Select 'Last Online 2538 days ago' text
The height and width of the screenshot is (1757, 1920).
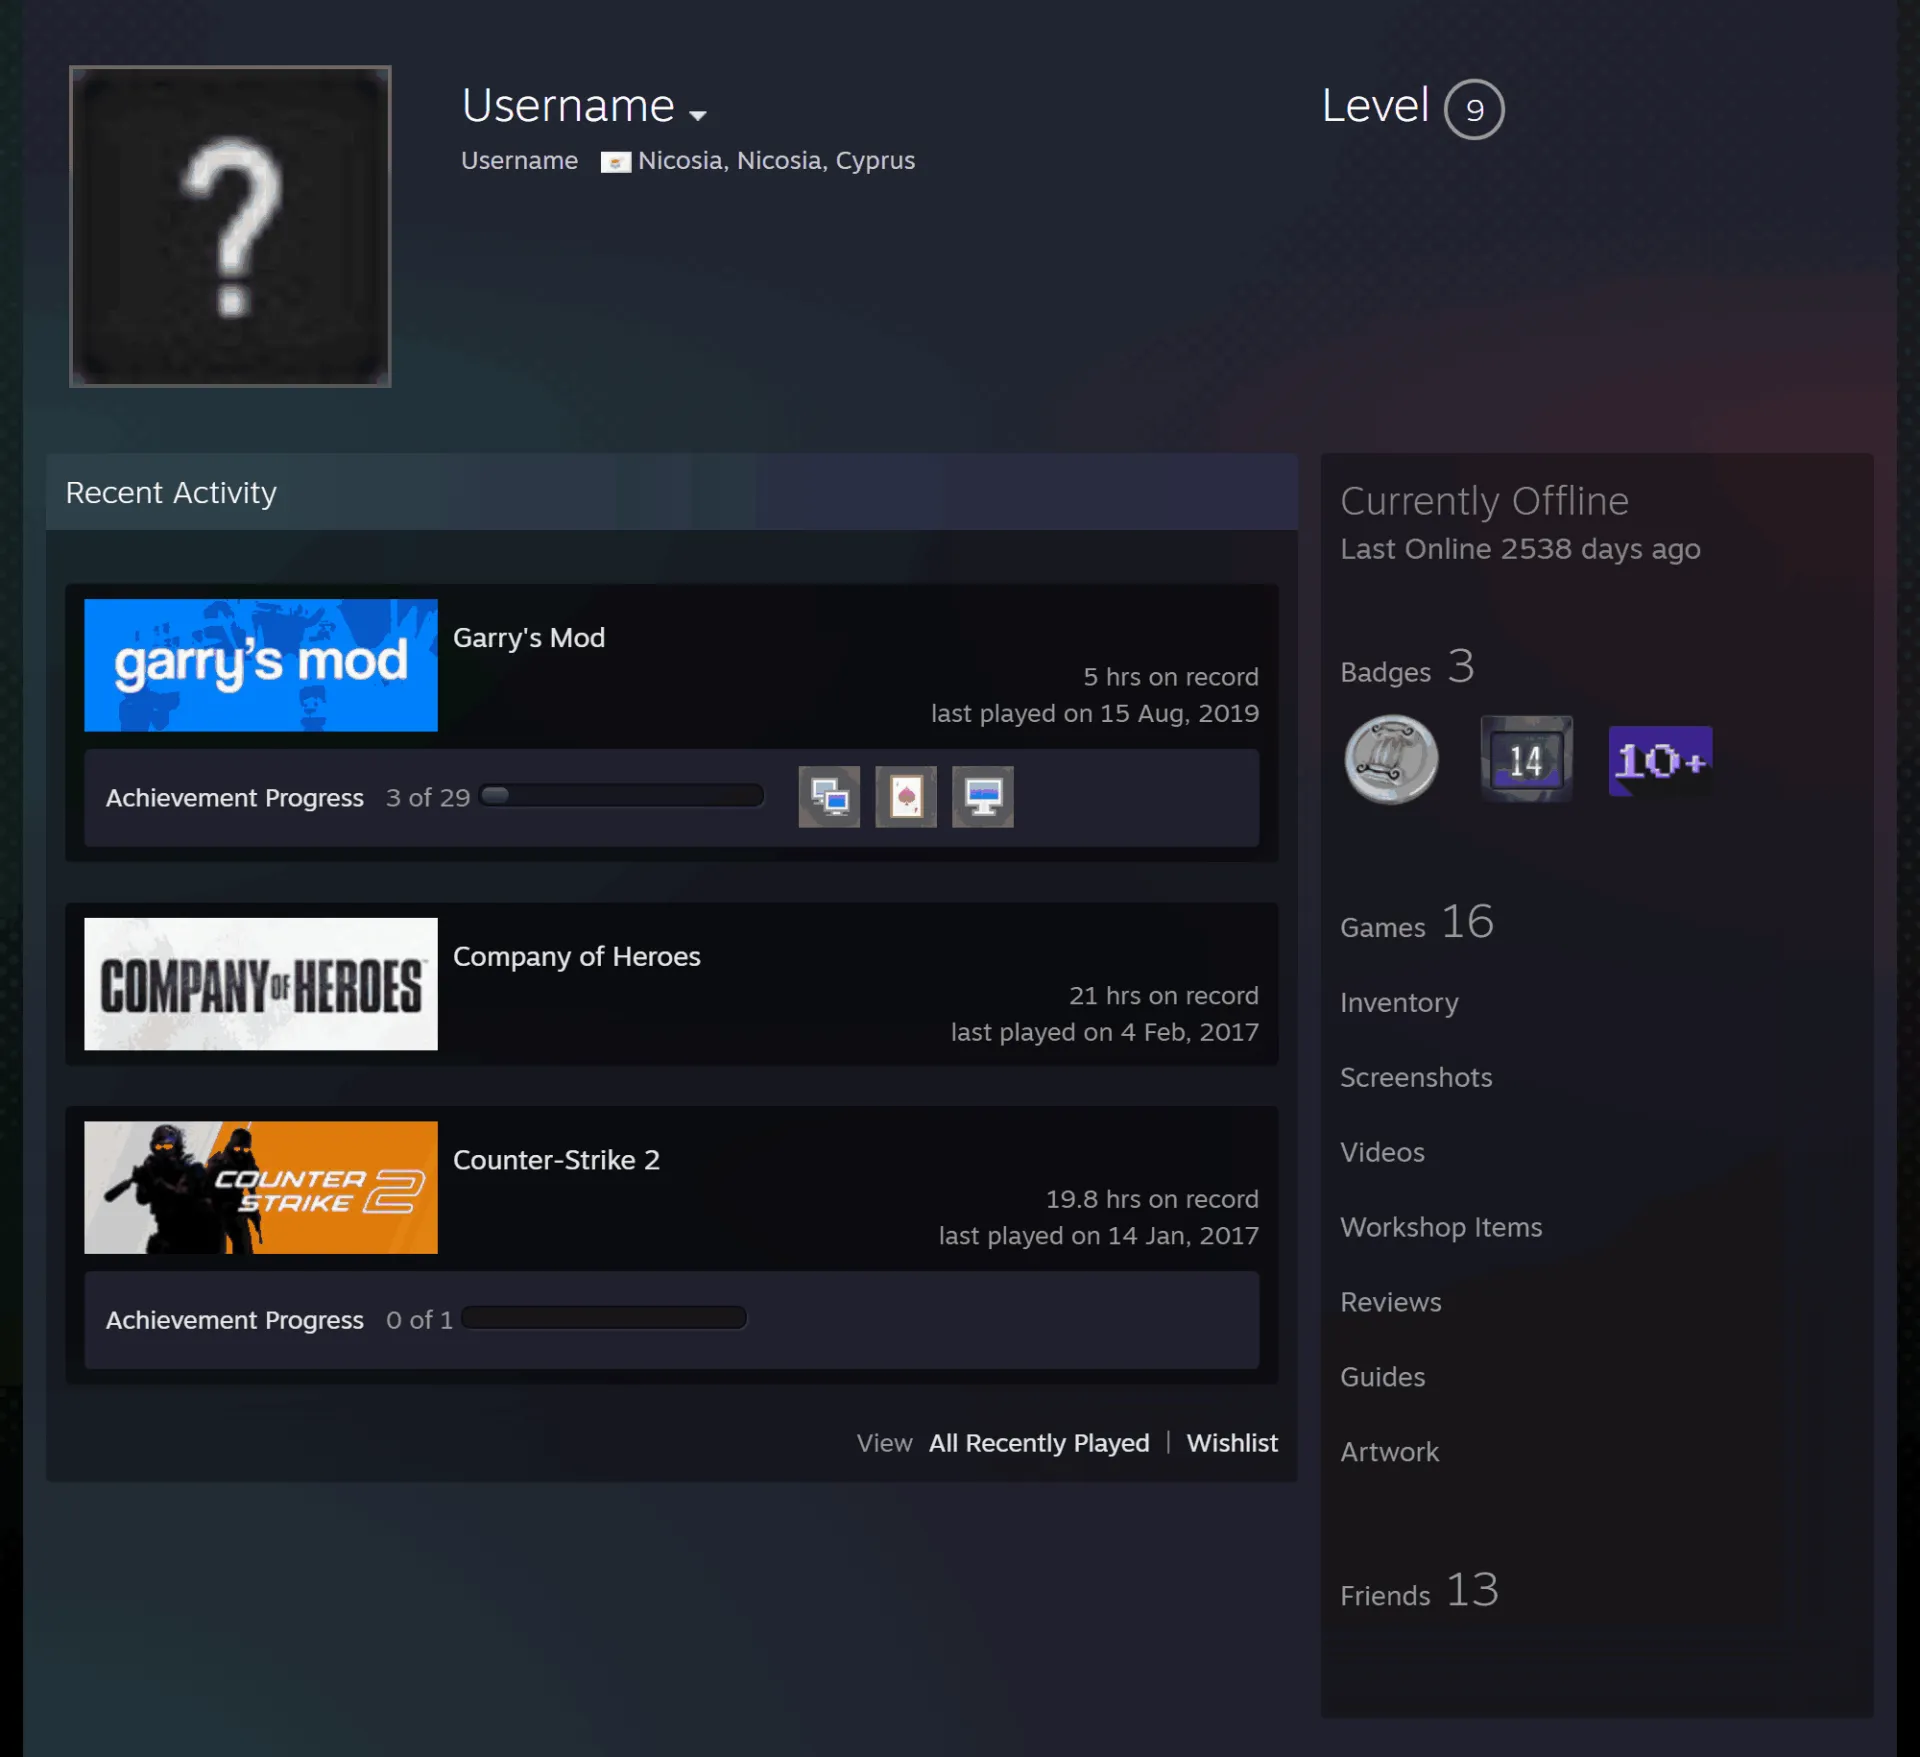(1520, 549)
